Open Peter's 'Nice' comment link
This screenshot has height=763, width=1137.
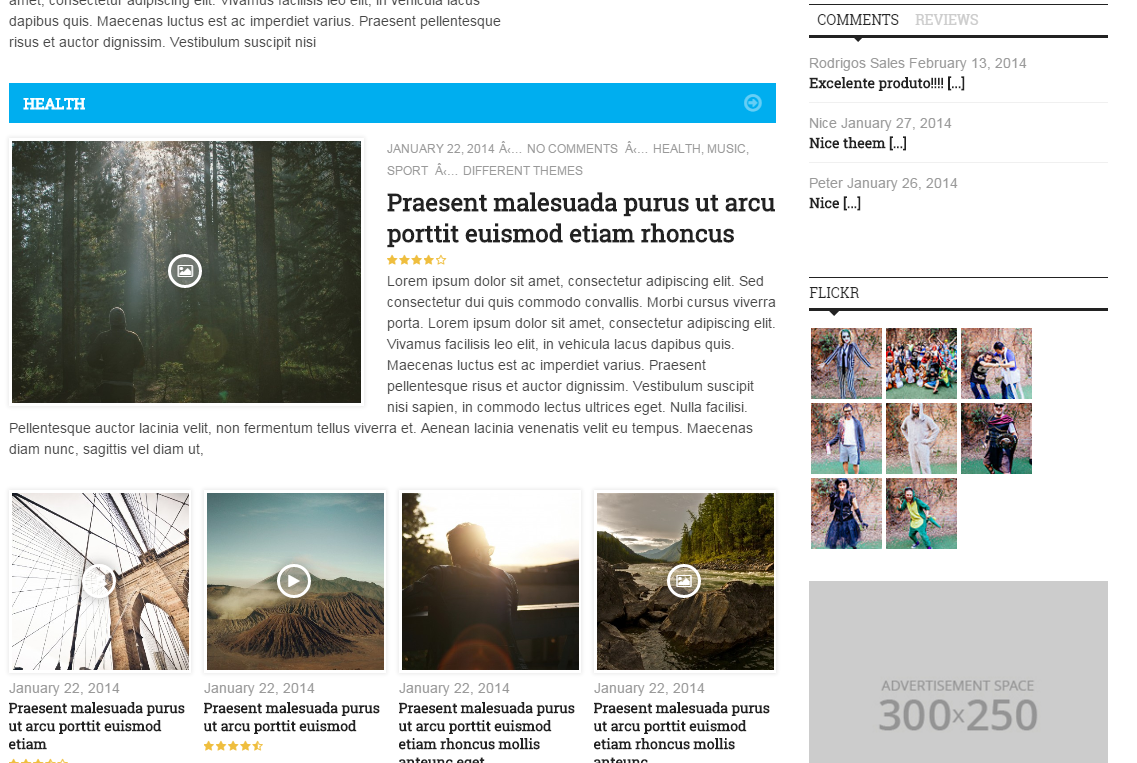point(834,203)
